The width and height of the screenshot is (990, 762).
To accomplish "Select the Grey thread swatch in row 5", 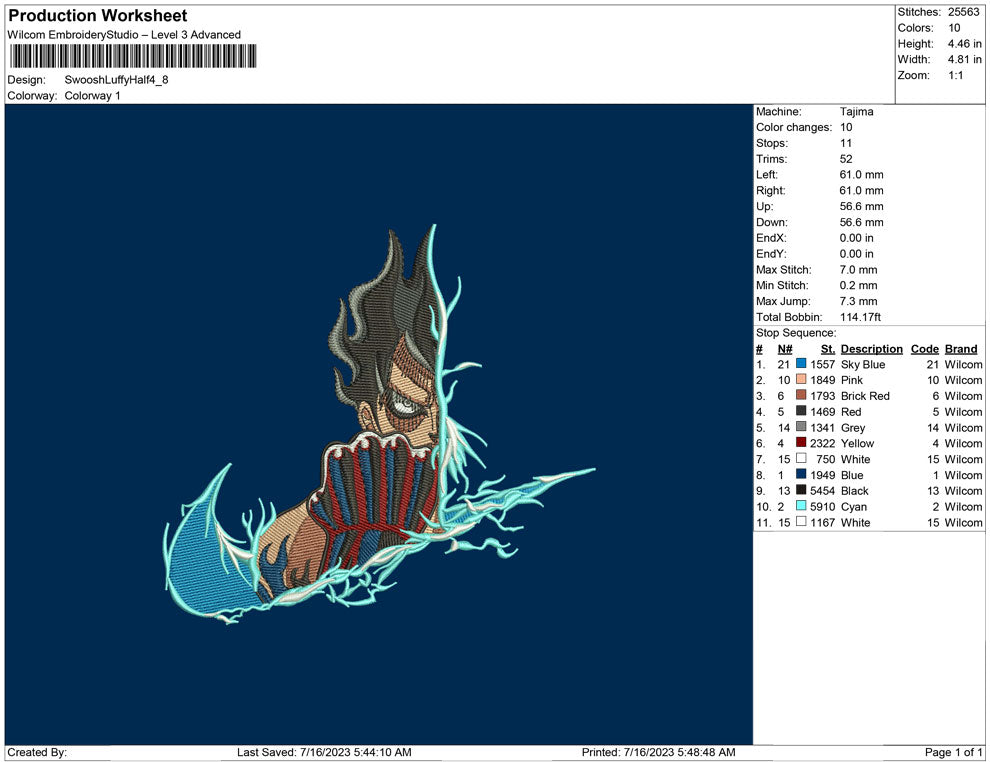I will coord(801,428).
